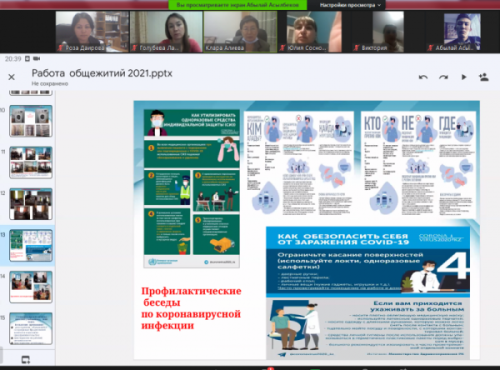Click the camera icon beside 20:39
Viewport: 500px width, 370px height.
tap(37, 59)
